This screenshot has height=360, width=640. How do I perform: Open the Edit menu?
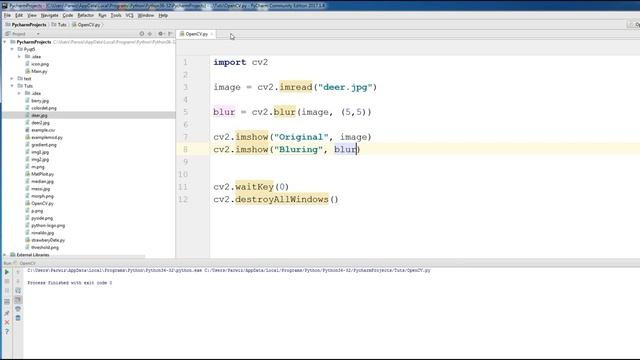[x=19, y=16]
